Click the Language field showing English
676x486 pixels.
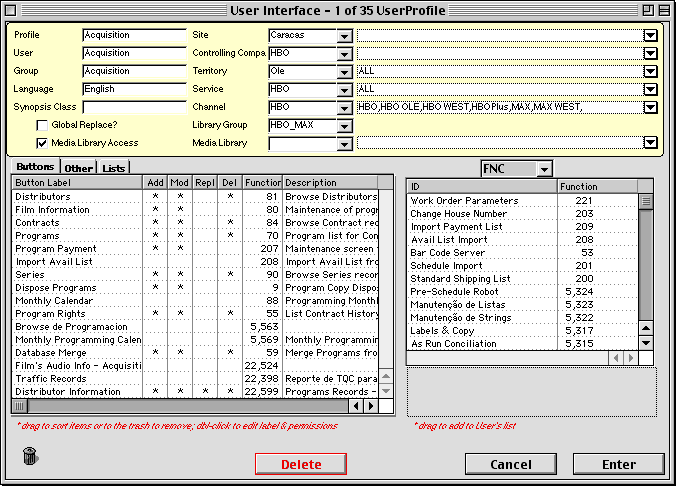(x=135, y=89)
